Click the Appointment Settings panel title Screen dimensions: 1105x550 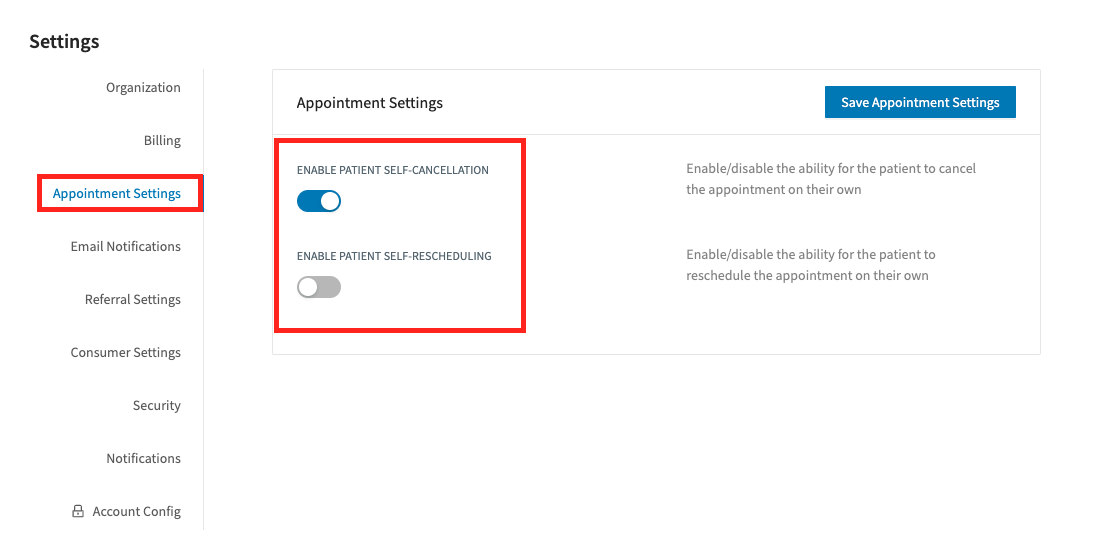[369, 103]
